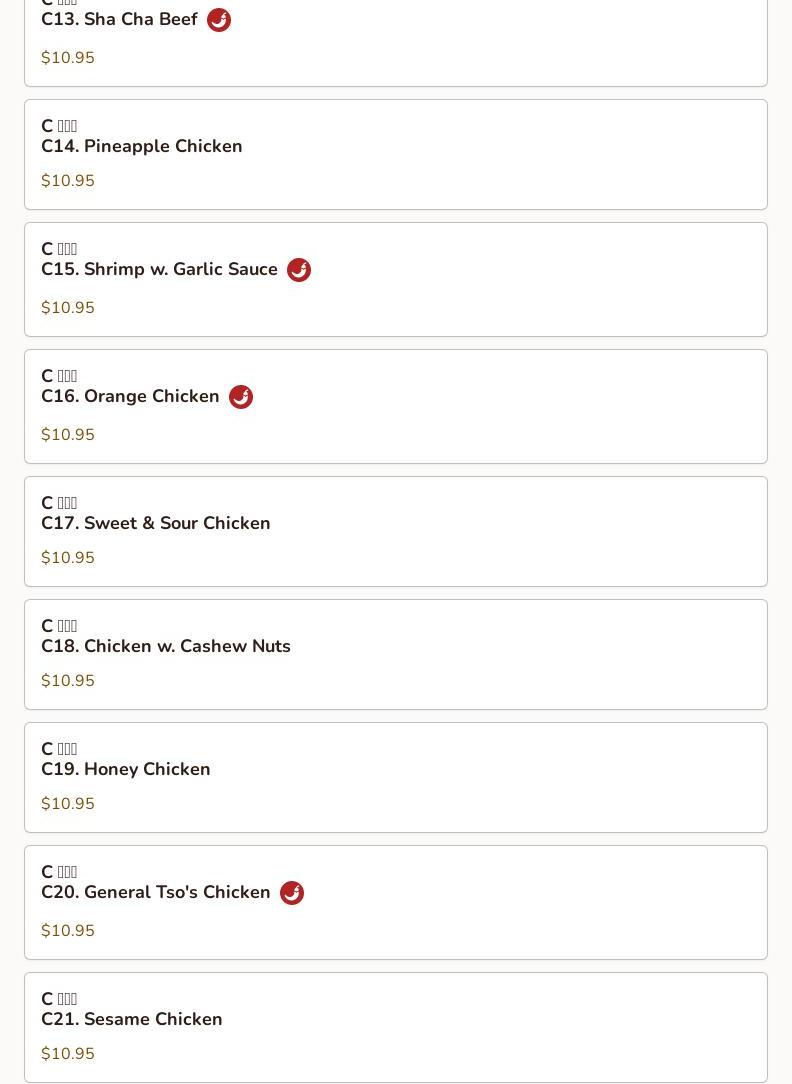Click the price under Sweet & Sour Chicken
Screen dimensions: 792x1084
click(x=68, y=557)
